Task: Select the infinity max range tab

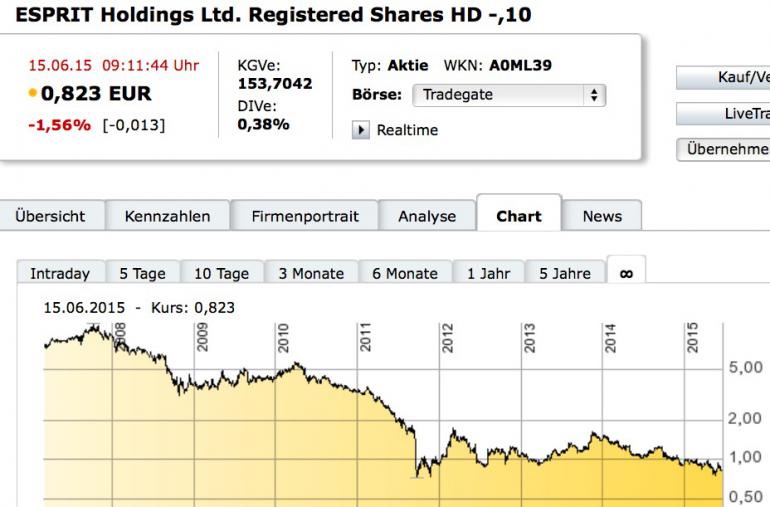Action: tap(626, 271)
